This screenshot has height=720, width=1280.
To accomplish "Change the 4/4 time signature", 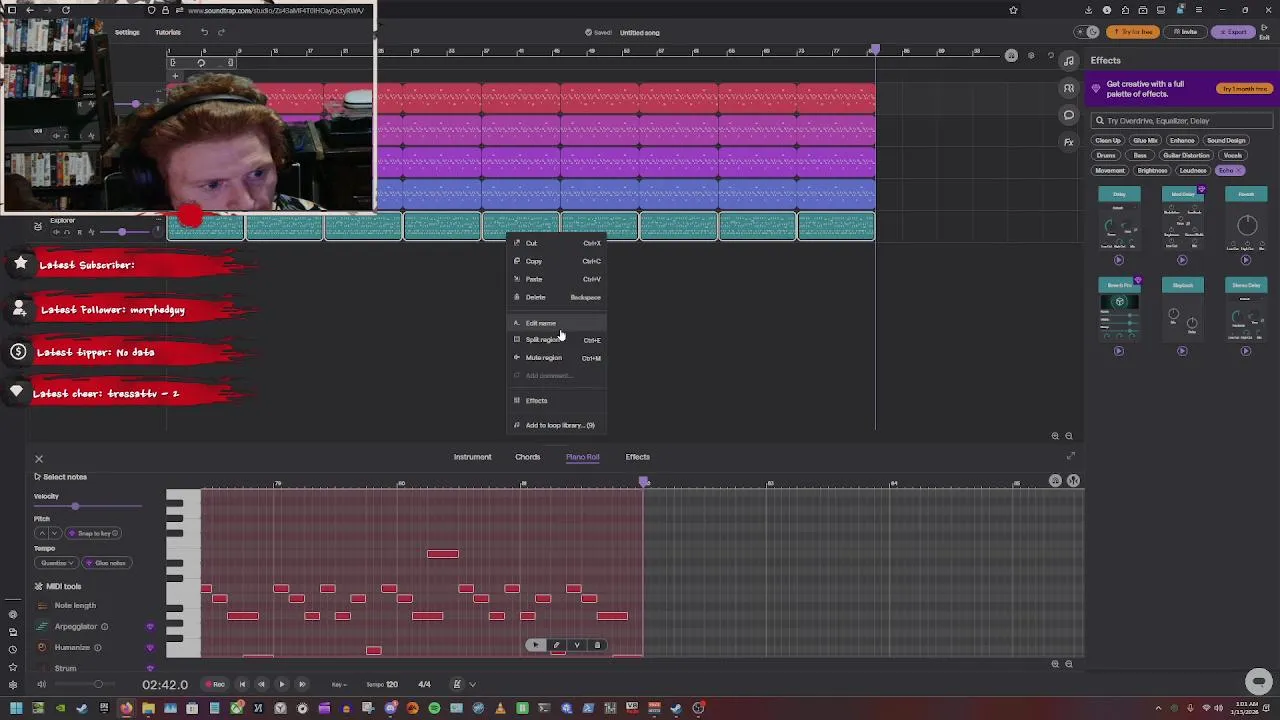I will 424,685.
